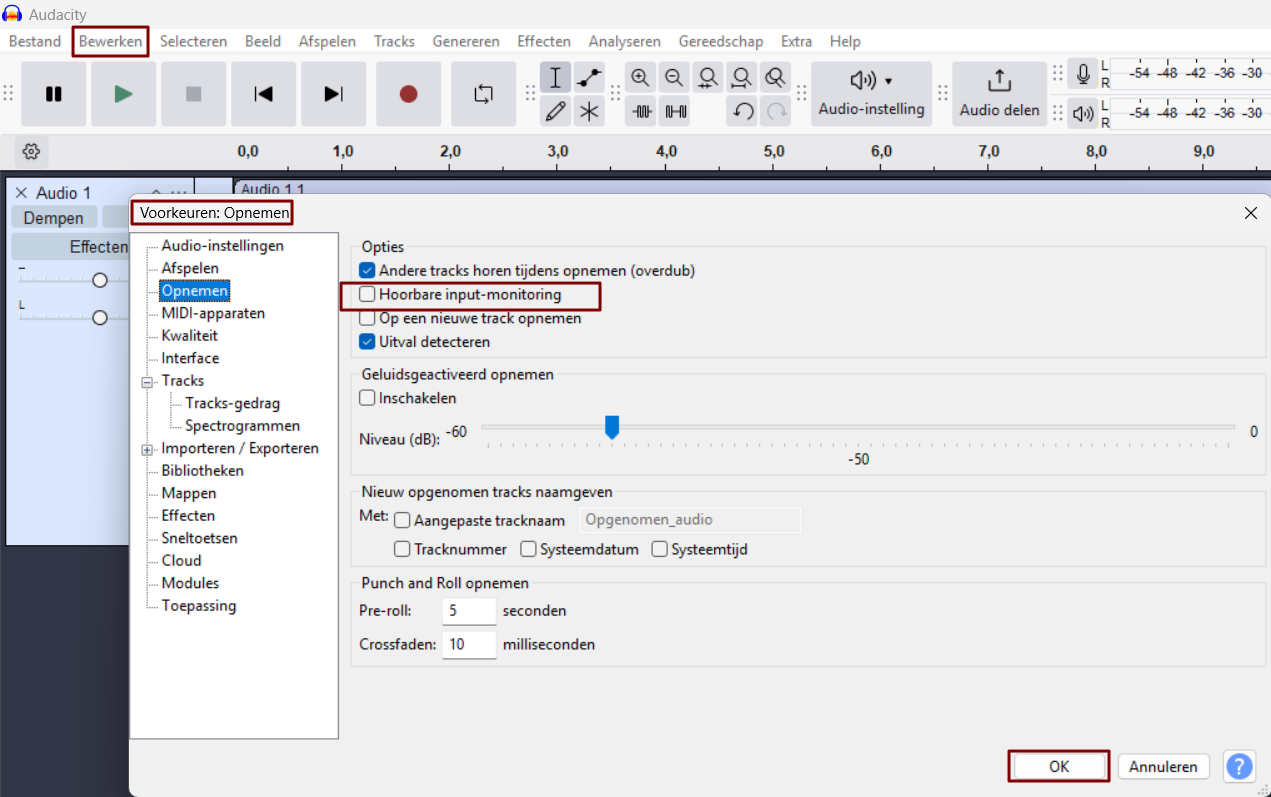Click the Audio 1 pan slider knob
Image resolution: width=1271 pixels, height=797 pixels.
[100, 317]
